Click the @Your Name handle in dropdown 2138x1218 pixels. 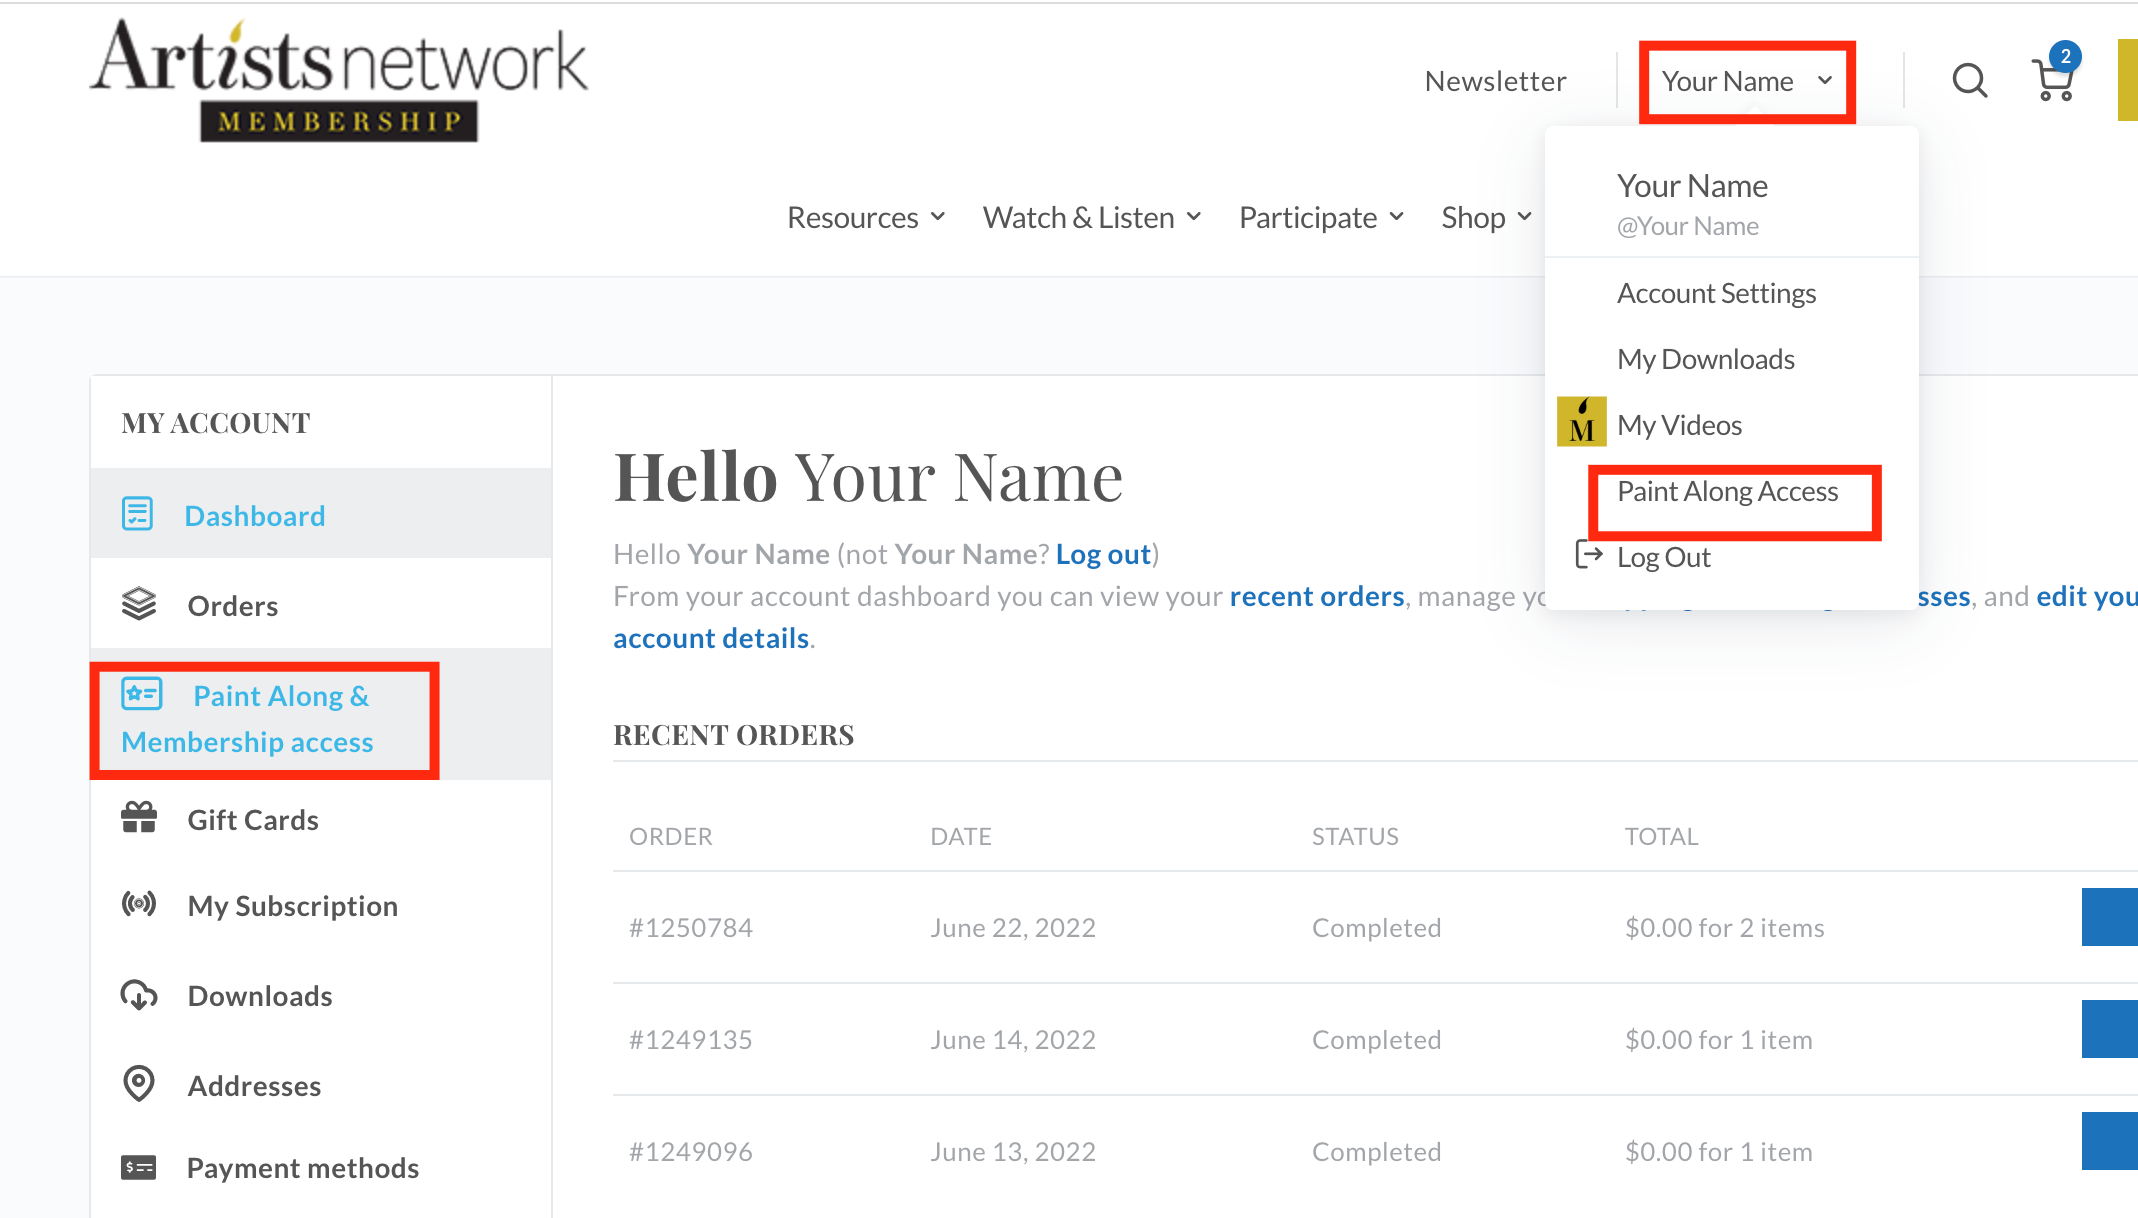1687,226
